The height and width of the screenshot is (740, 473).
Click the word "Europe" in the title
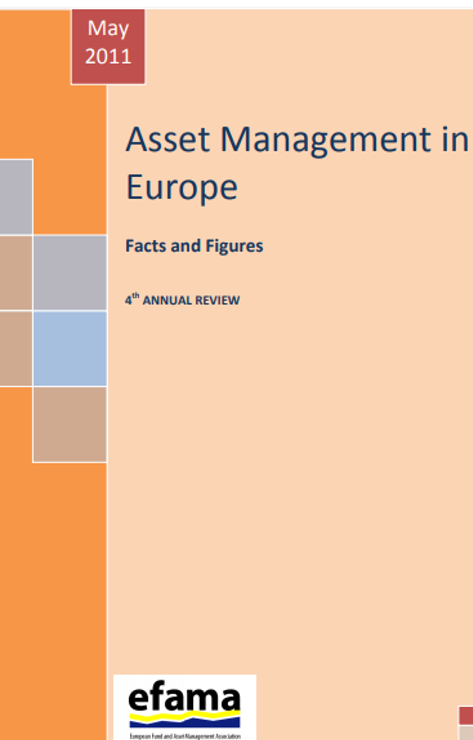(182, 187)
